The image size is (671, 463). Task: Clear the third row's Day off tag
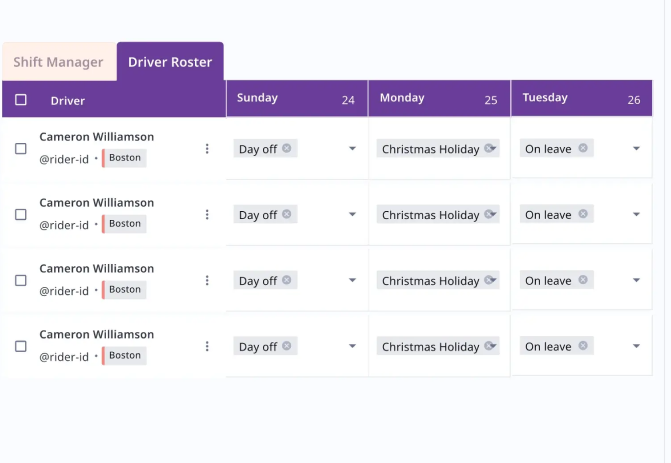(x=287, y=280)
